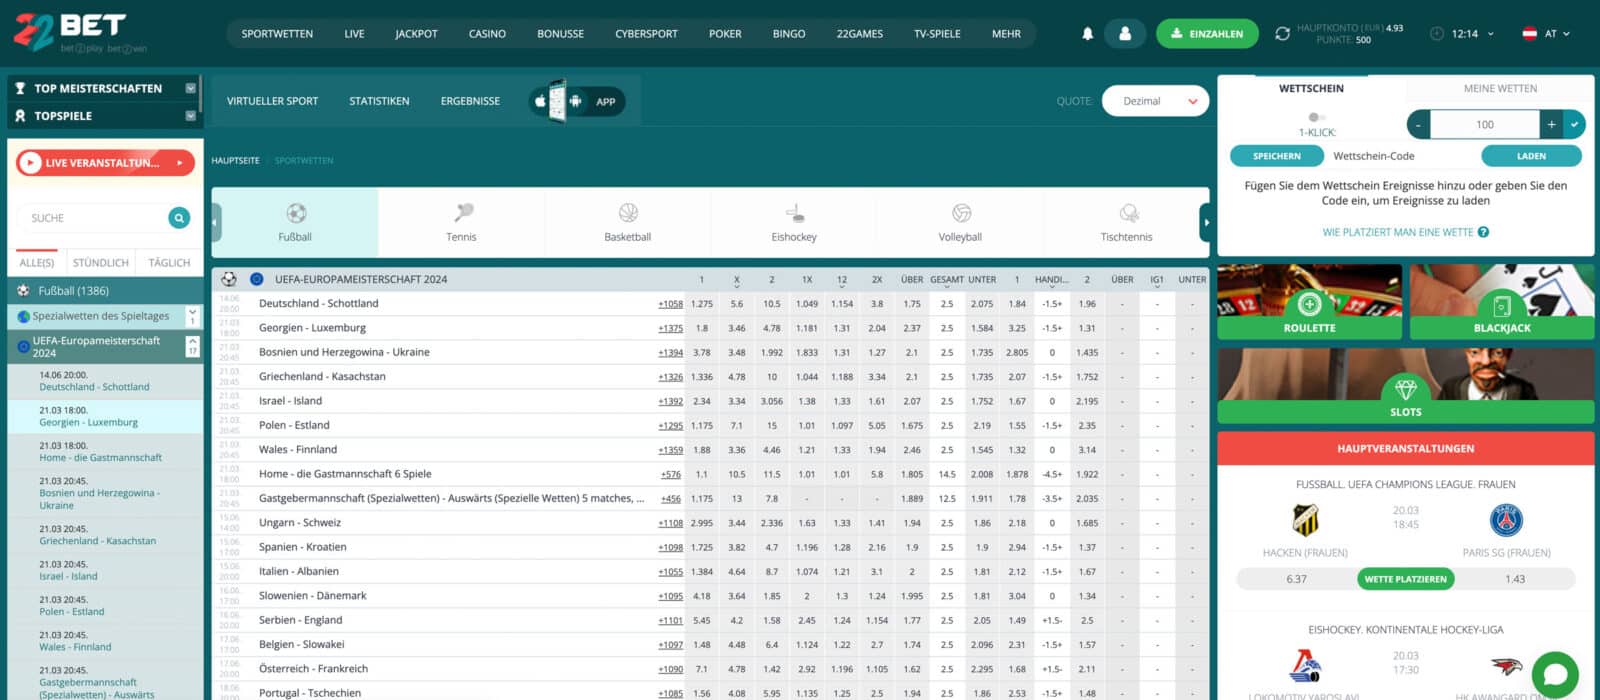1600x700 pixels.
Task: Collapse UEFA-Europameisterschaft 2024 in sidebar
Action: (x=192, y=346)
